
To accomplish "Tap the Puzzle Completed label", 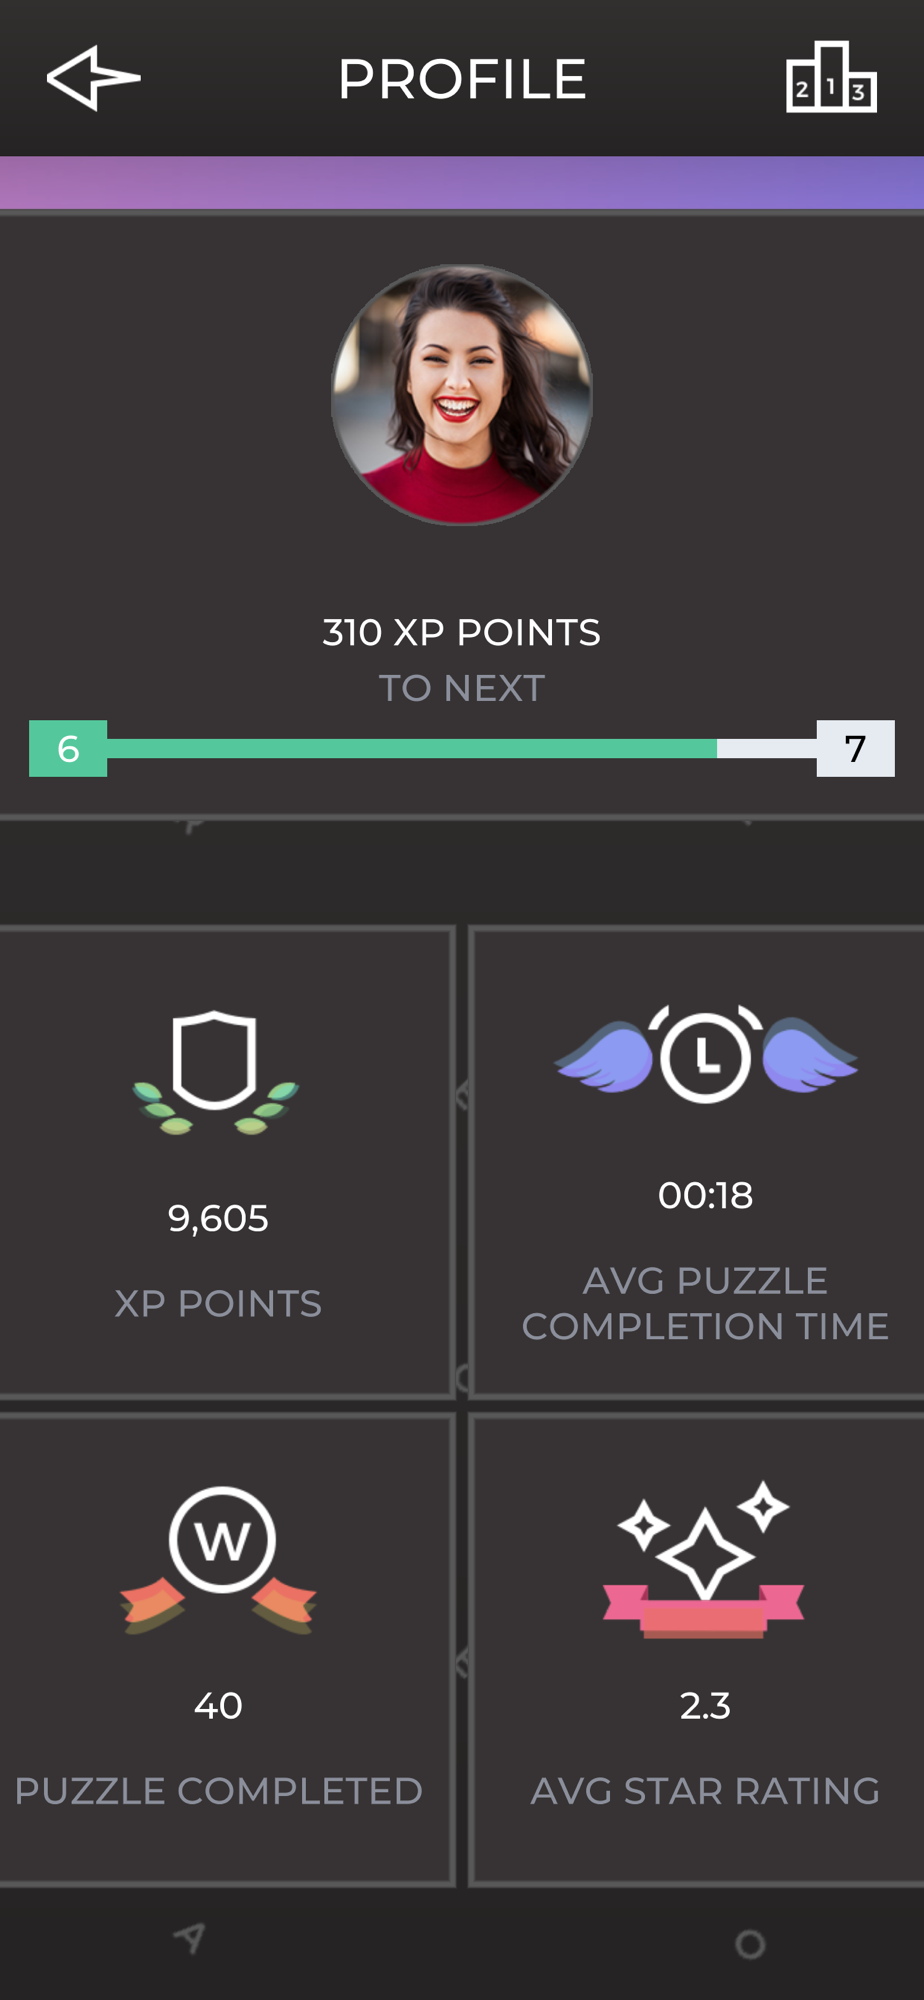I will coord(218,1791).
